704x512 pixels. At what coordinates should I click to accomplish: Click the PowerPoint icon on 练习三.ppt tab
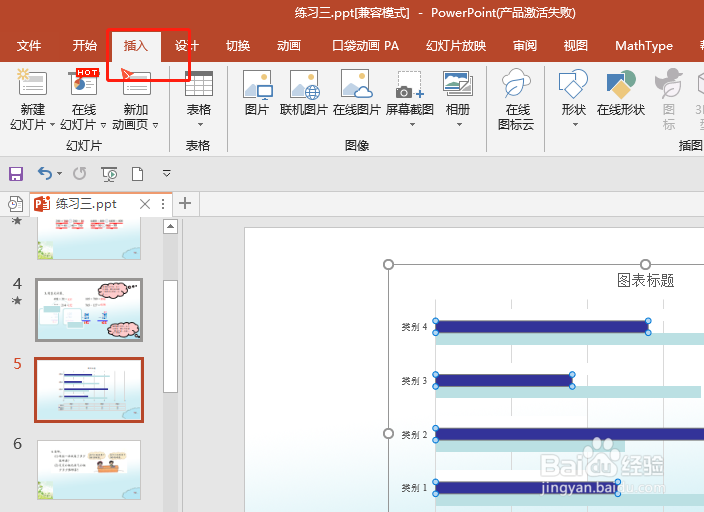pos(42,204)
